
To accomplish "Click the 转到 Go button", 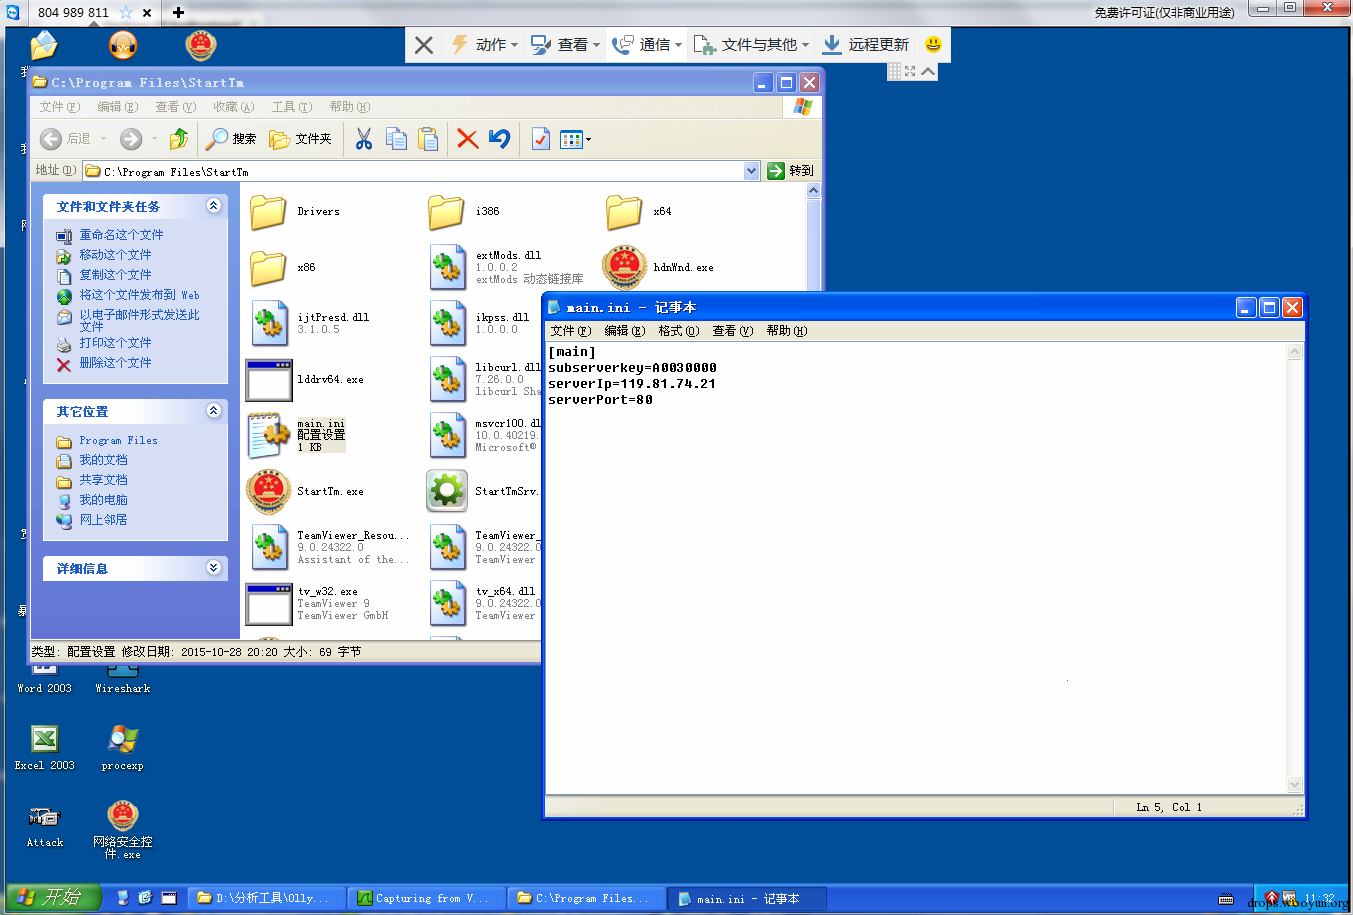I will pos(791,171).
